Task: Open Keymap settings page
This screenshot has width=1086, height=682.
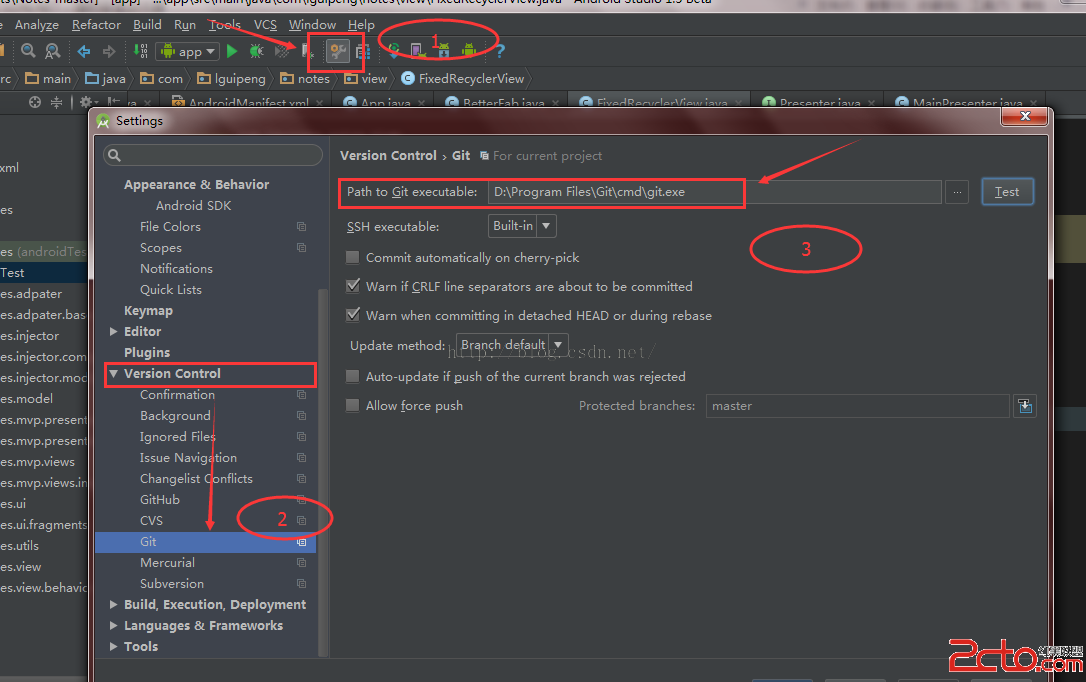Action: coord(148,311)
